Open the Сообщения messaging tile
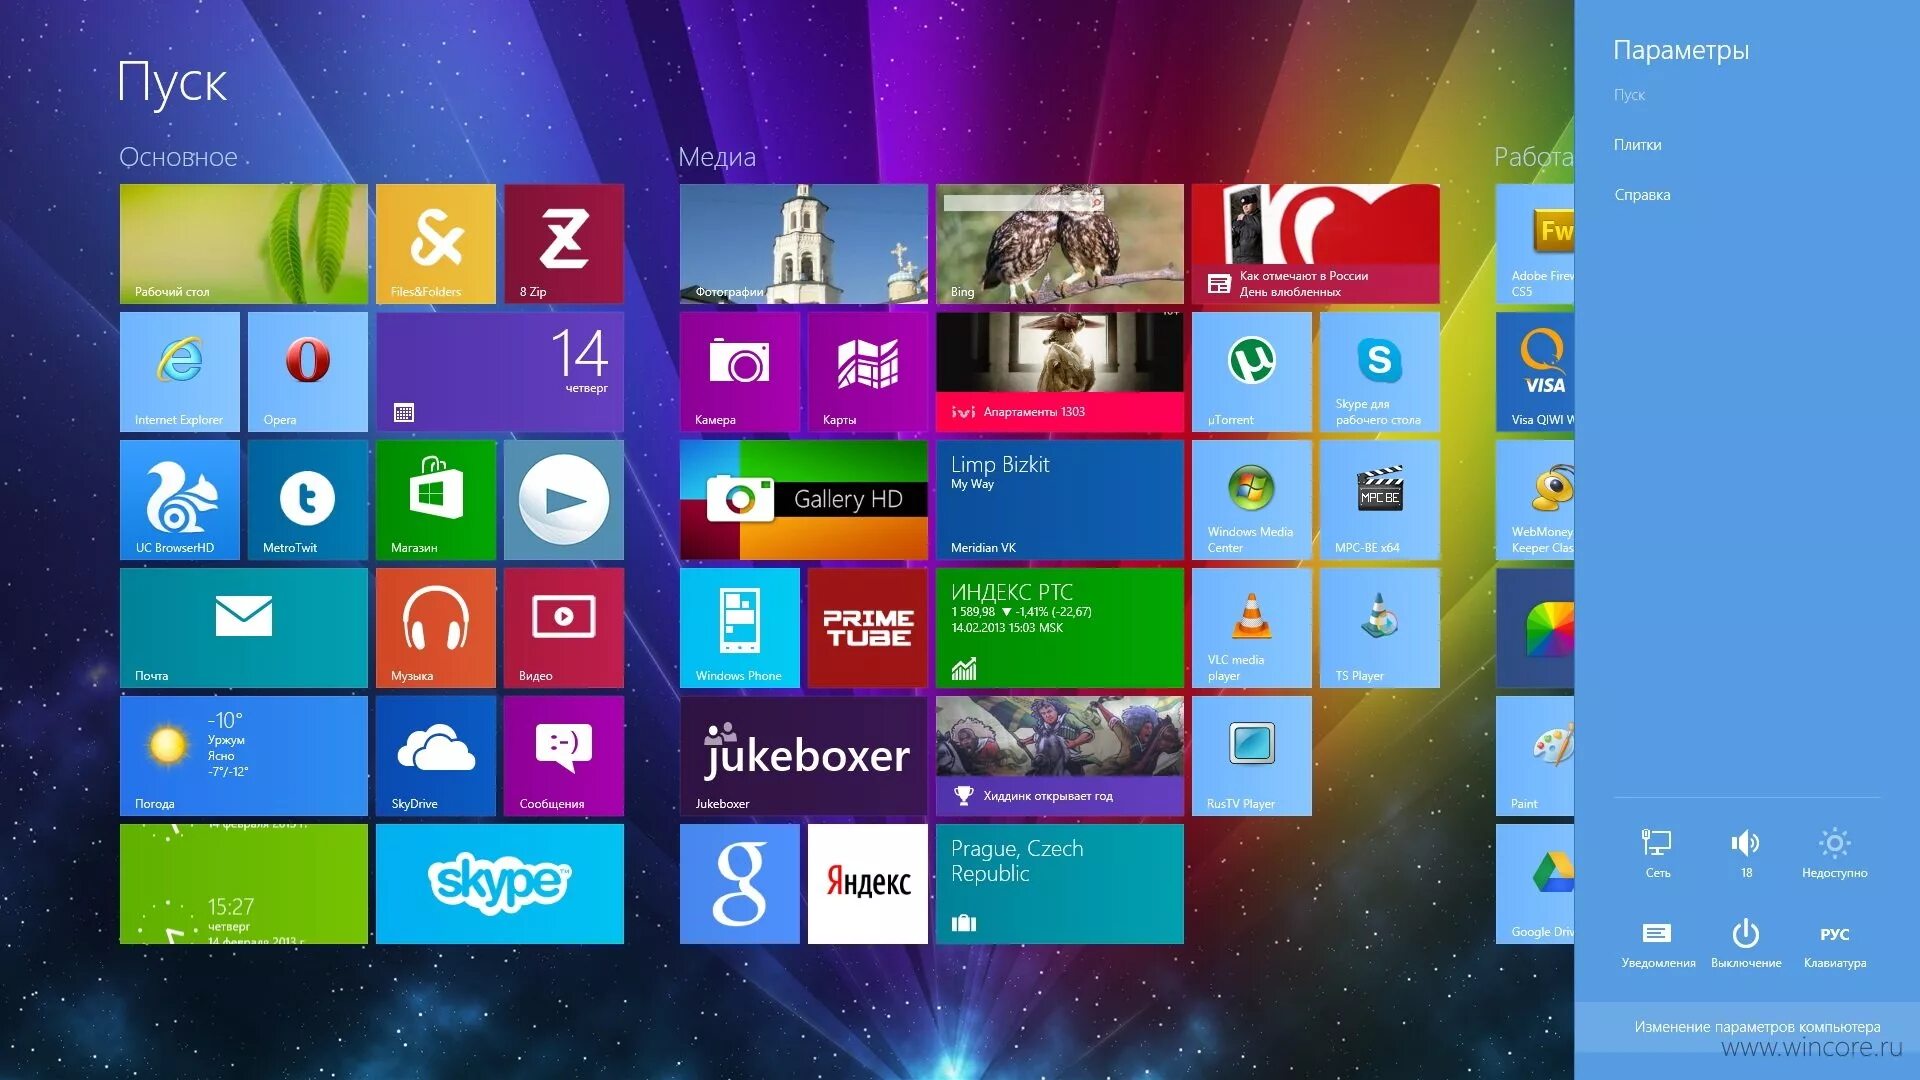This screenshot has width=1920, height=1080. (564, 756)
